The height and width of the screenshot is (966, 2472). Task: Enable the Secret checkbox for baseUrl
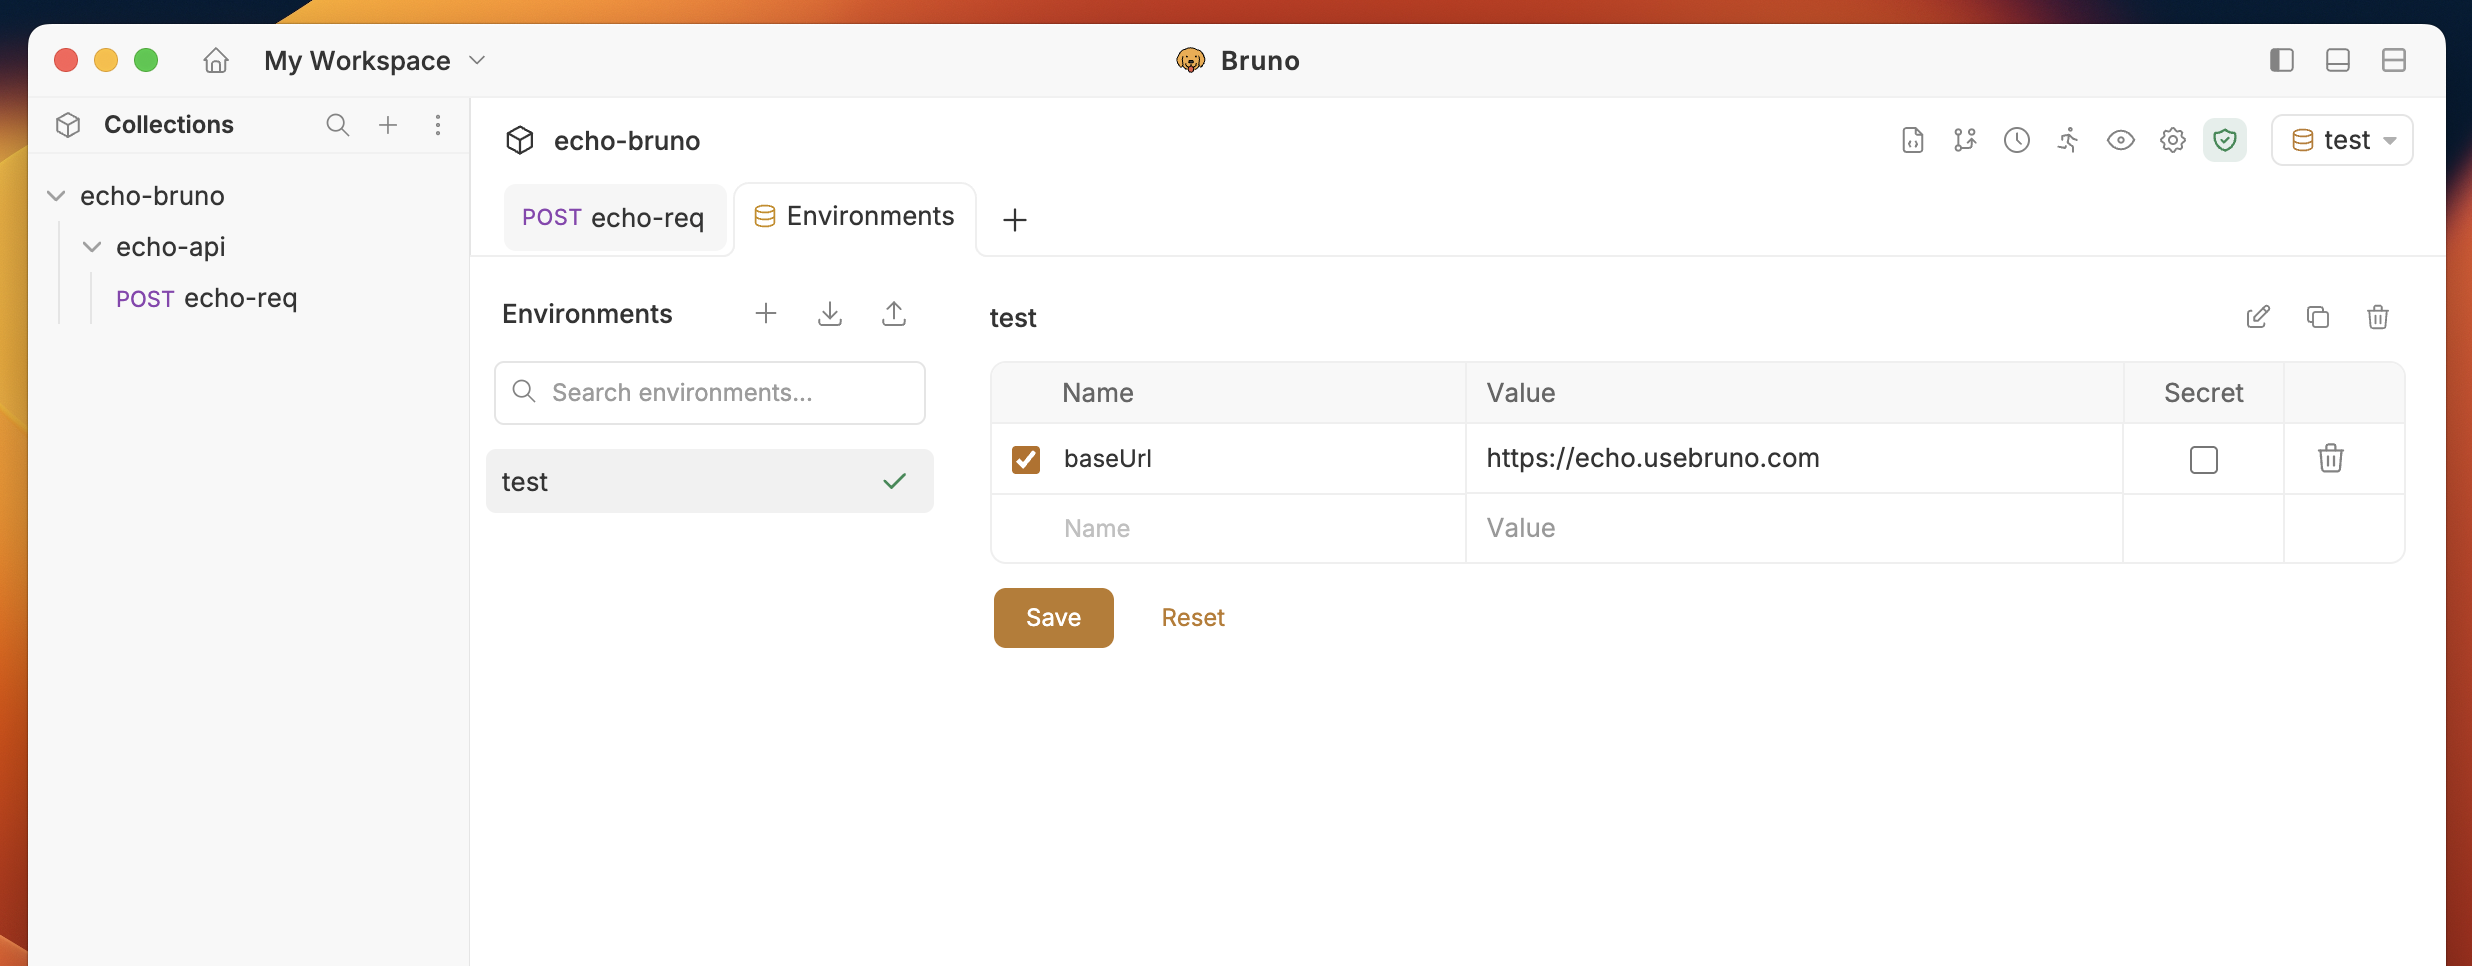click(2204, 459)
